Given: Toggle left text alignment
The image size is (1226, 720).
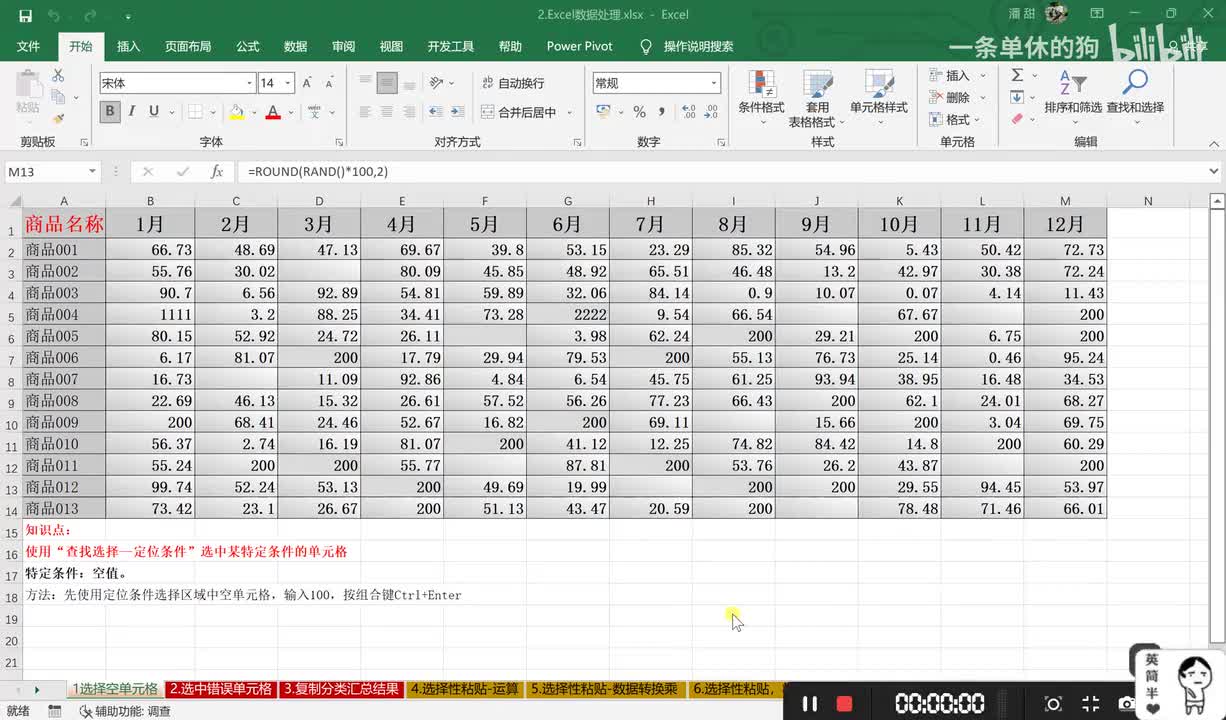Looking at the screenshot, I should pos(366,112).
